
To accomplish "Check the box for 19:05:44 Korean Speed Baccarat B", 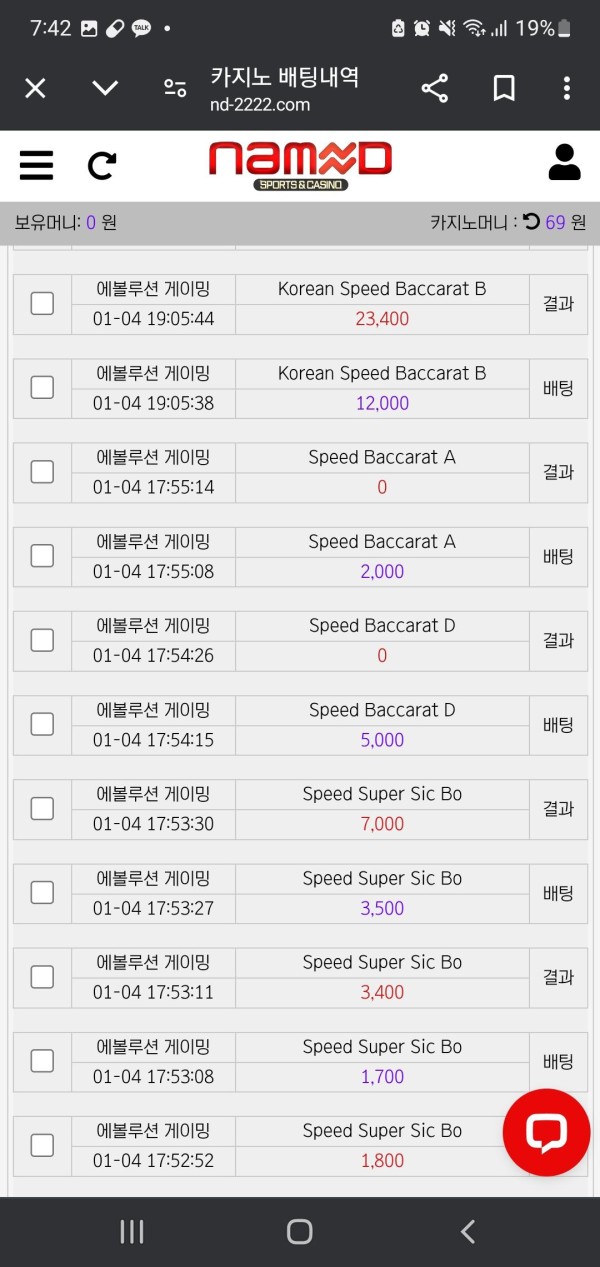I will click(42, 303).
